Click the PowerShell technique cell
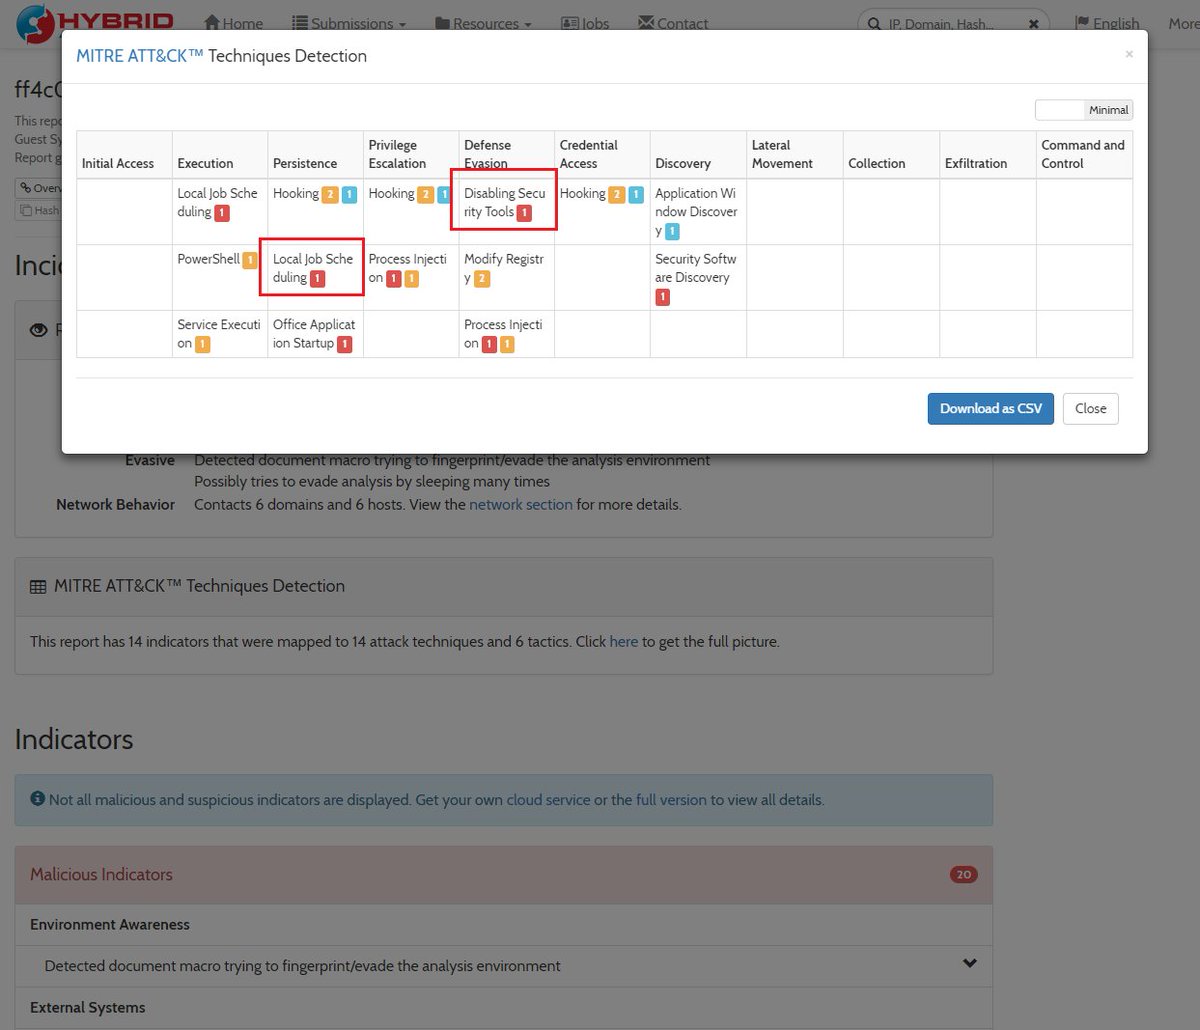This screenshot has width=1200, height=1030. tap(208, 258)
